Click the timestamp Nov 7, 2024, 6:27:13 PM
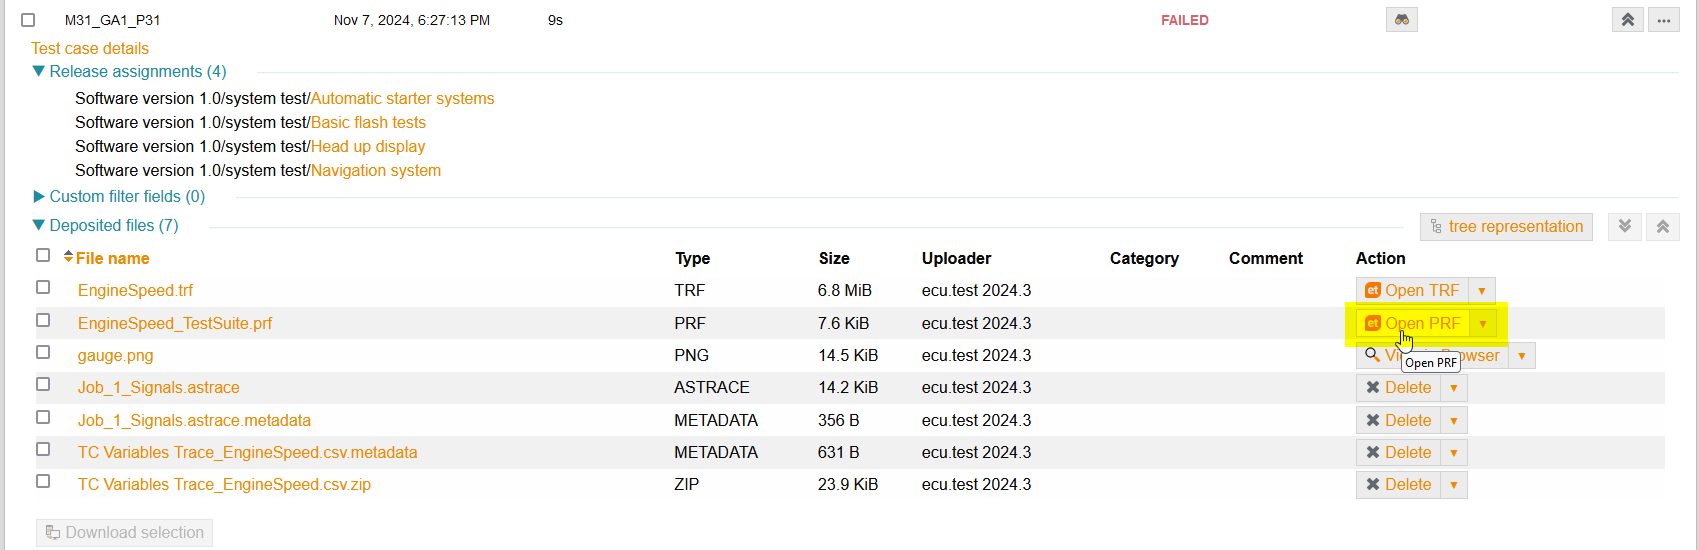The image size is (1699, 550). 412,20
